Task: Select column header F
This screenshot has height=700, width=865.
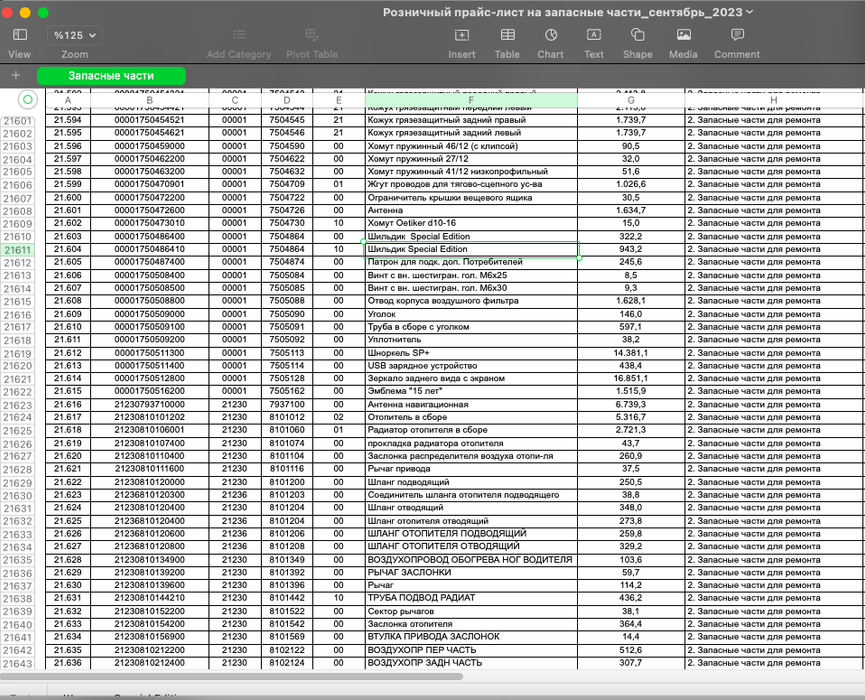Action: (x=470, y=99)
